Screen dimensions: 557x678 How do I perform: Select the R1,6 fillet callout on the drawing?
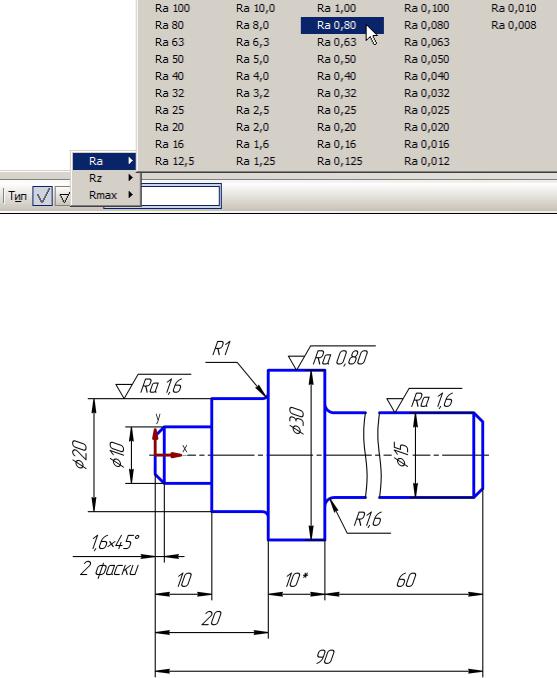coord(367,519)
